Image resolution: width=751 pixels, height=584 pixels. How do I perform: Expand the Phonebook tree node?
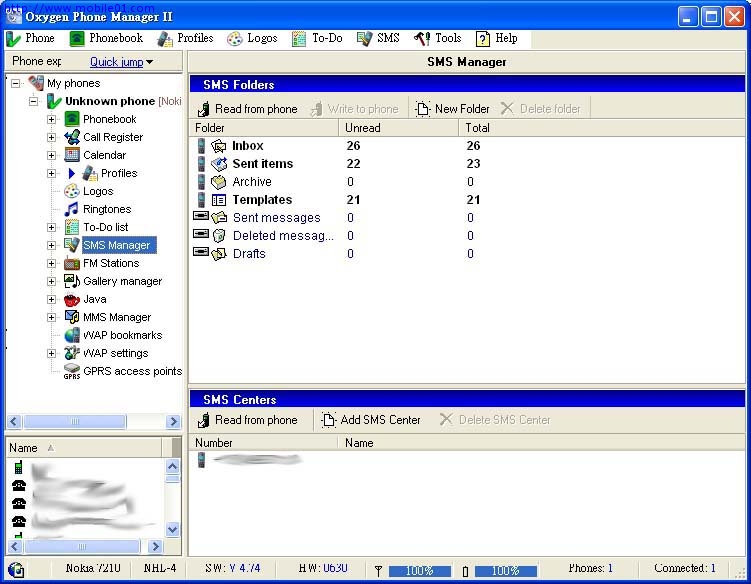tap(51, 119)
